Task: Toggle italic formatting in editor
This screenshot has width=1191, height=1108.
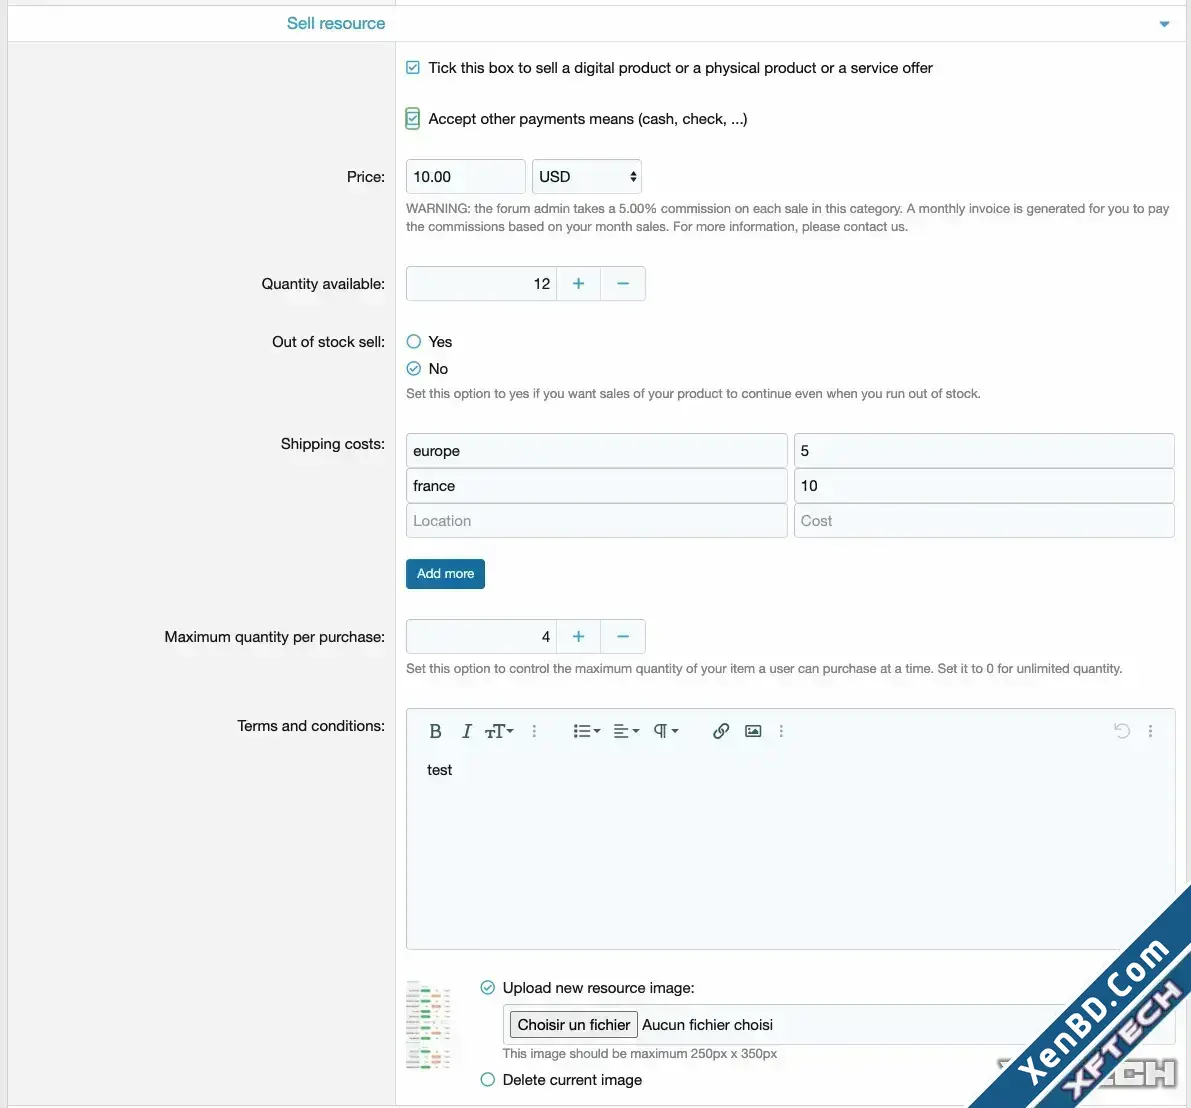Action: click(466, 731)
